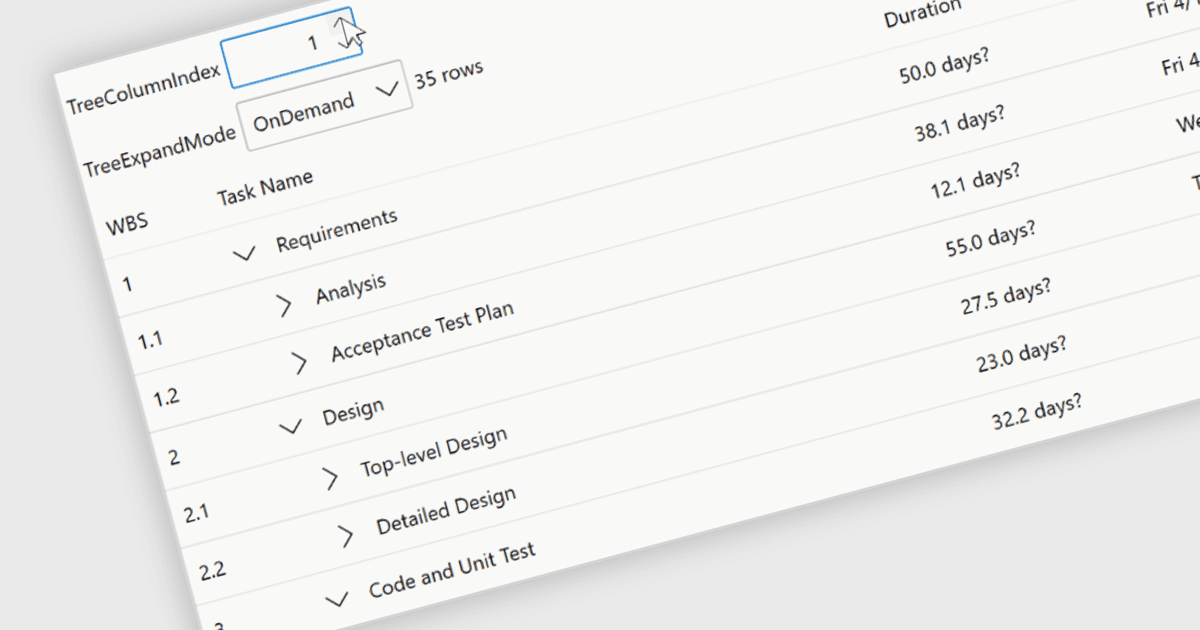Sort by the Duration column header
The height and width of the screenshot is (630, 1200).
922,14
